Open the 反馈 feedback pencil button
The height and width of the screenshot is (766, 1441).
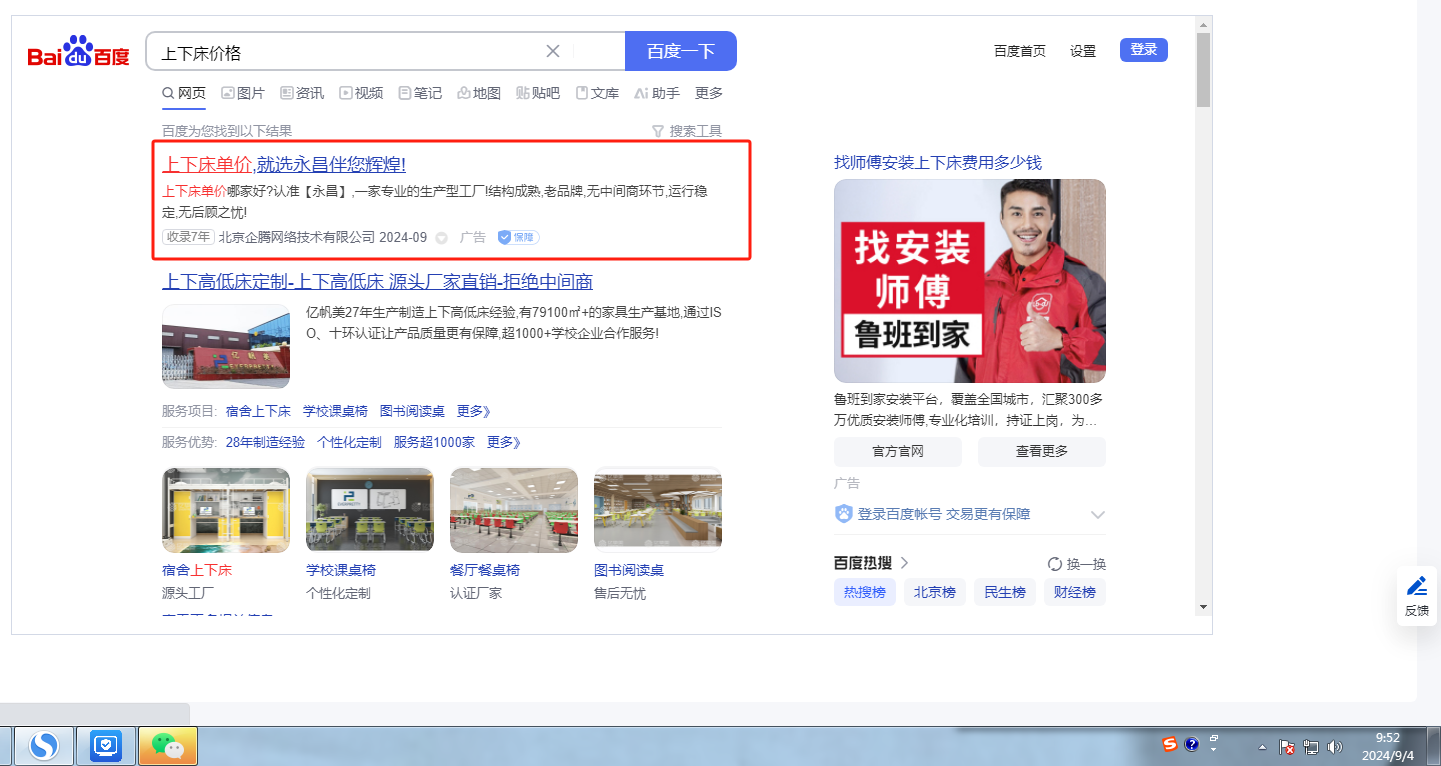pos(1417,596)
